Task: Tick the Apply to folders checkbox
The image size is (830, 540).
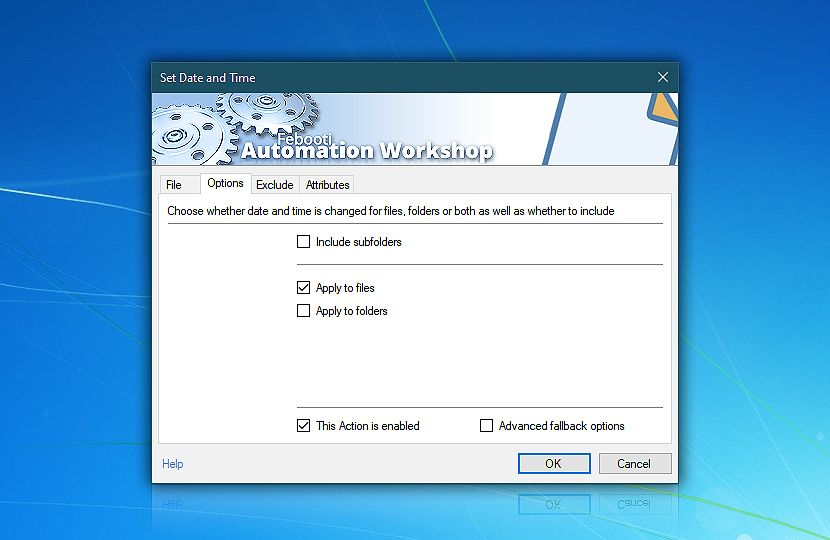Action: tap(304, 311)
